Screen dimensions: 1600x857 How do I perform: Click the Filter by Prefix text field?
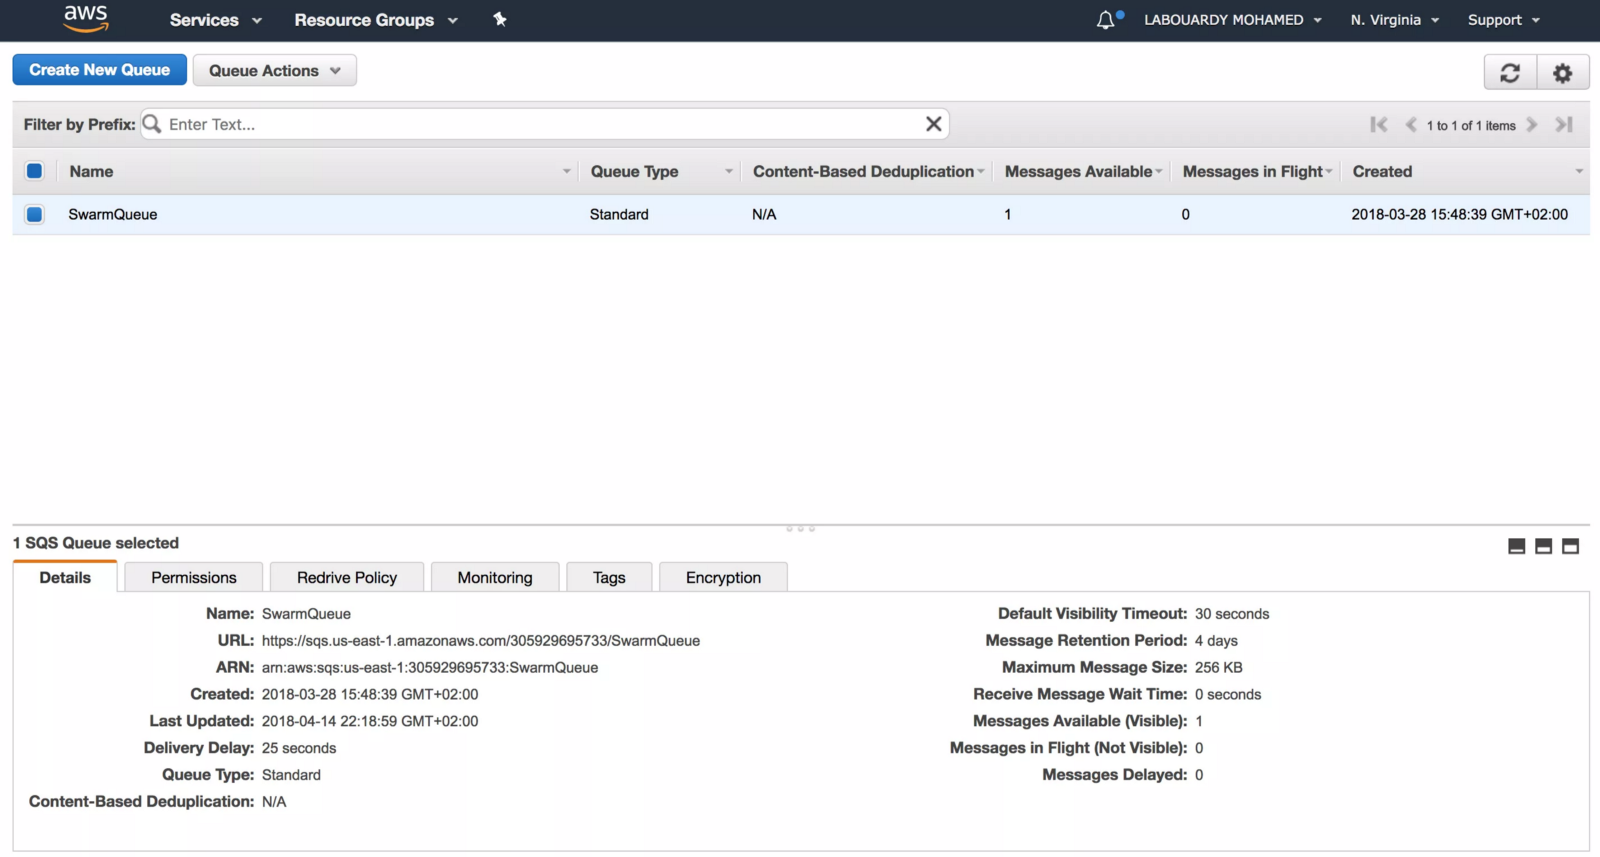point(544,124)
